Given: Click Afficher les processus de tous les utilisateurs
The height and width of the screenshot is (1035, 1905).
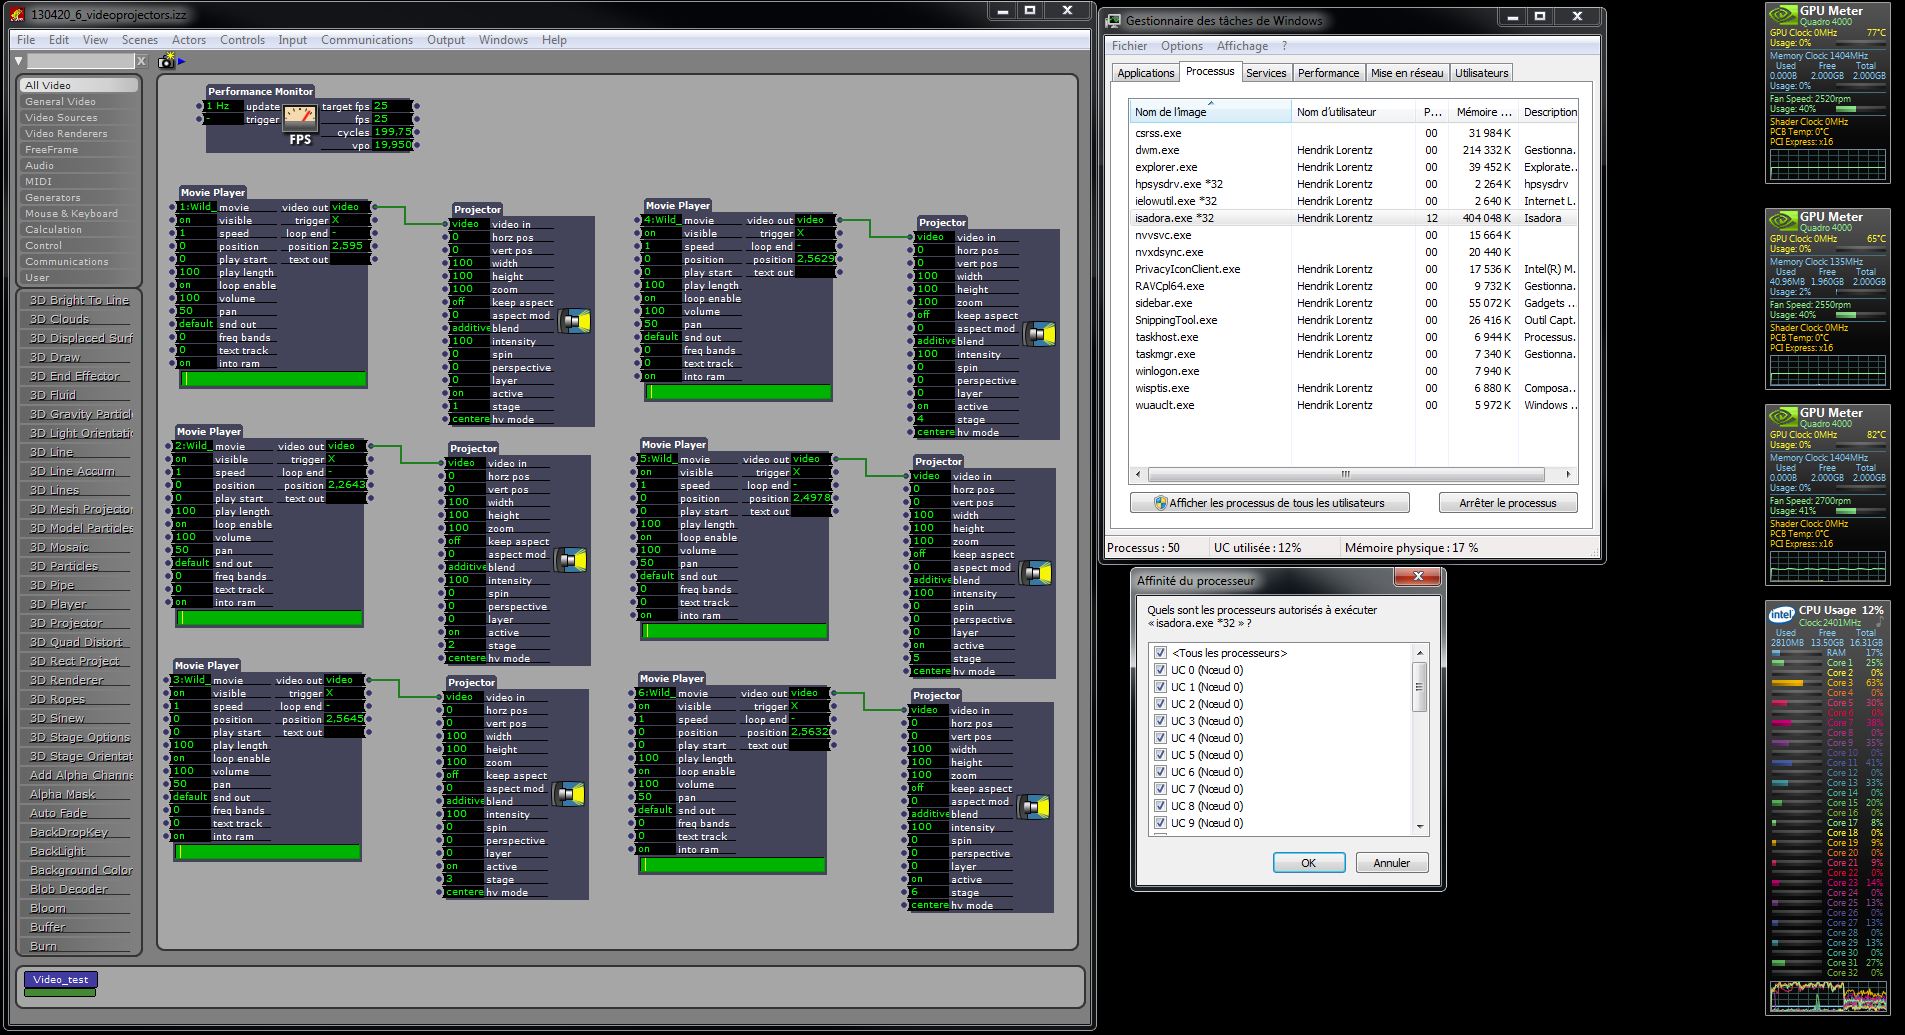Looking at the screenshot, I should coord(1269,503).
